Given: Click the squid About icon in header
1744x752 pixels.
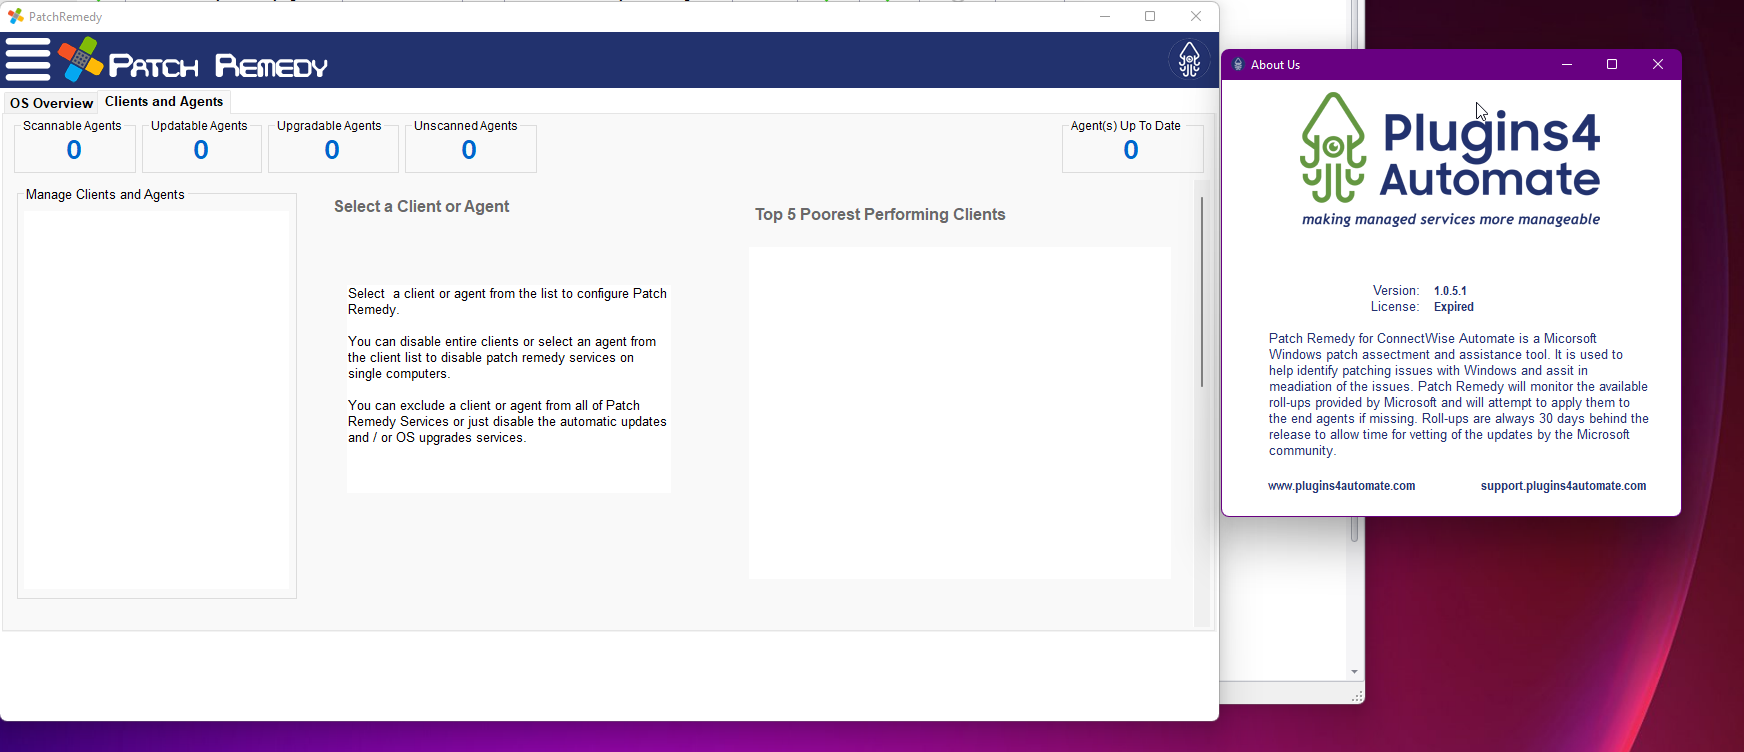Looking at the screenshot, I should 1189,60.
